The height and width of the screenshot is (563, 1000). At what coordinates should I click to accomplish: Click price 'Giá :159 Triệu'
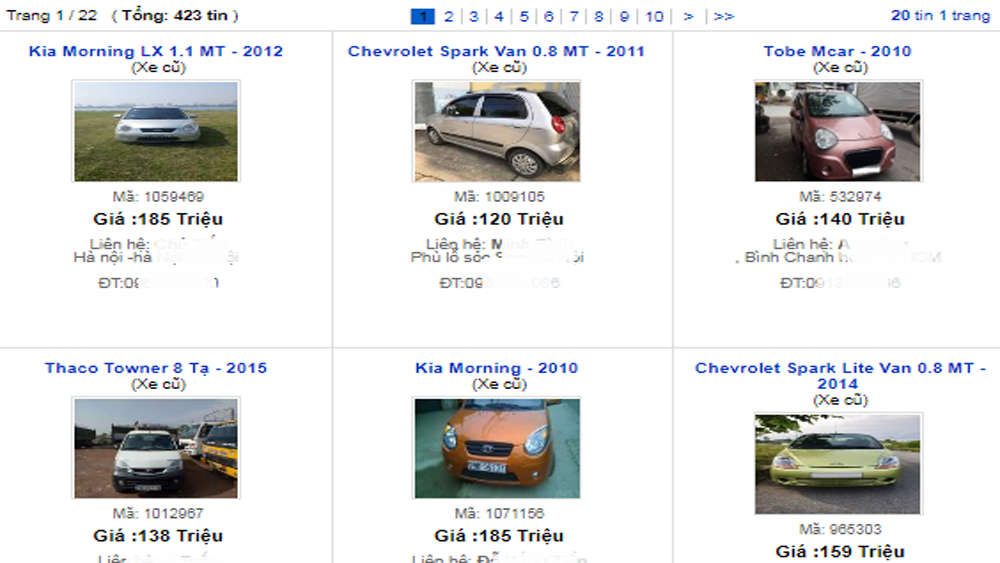tap(840, 552)
